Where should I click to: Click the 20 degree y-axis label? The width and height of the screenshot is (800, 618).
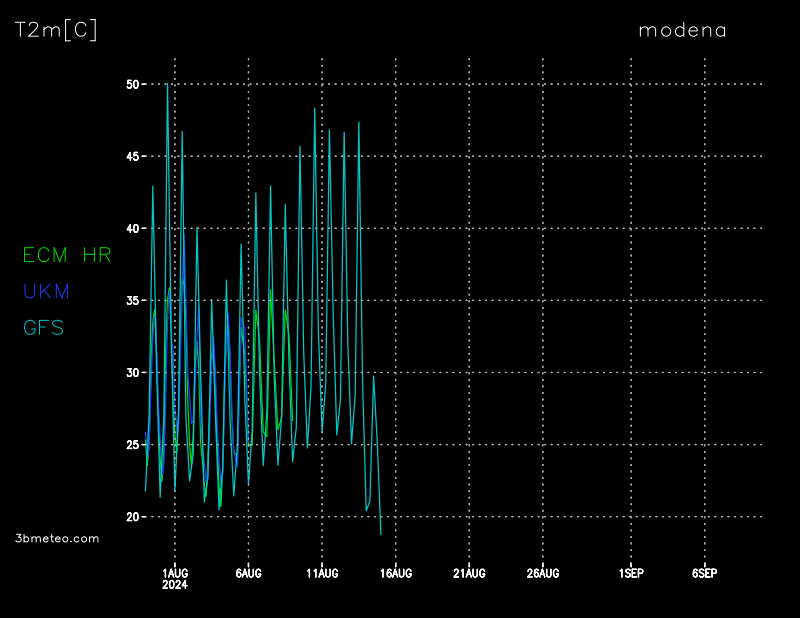(x=132, y=516)
